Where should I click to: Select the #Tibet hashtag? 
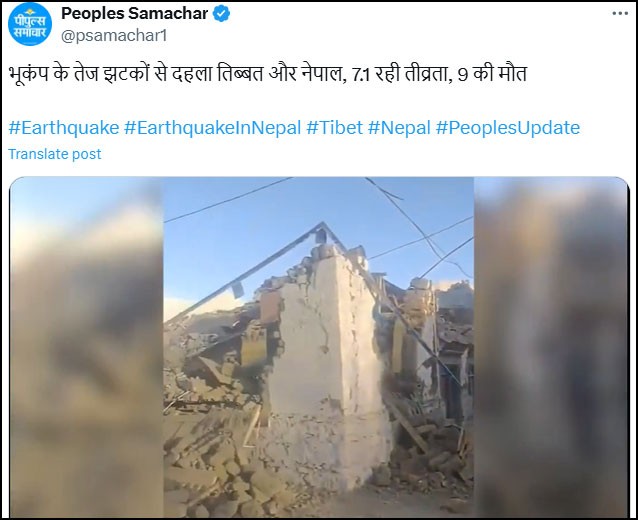pos(334,128)
